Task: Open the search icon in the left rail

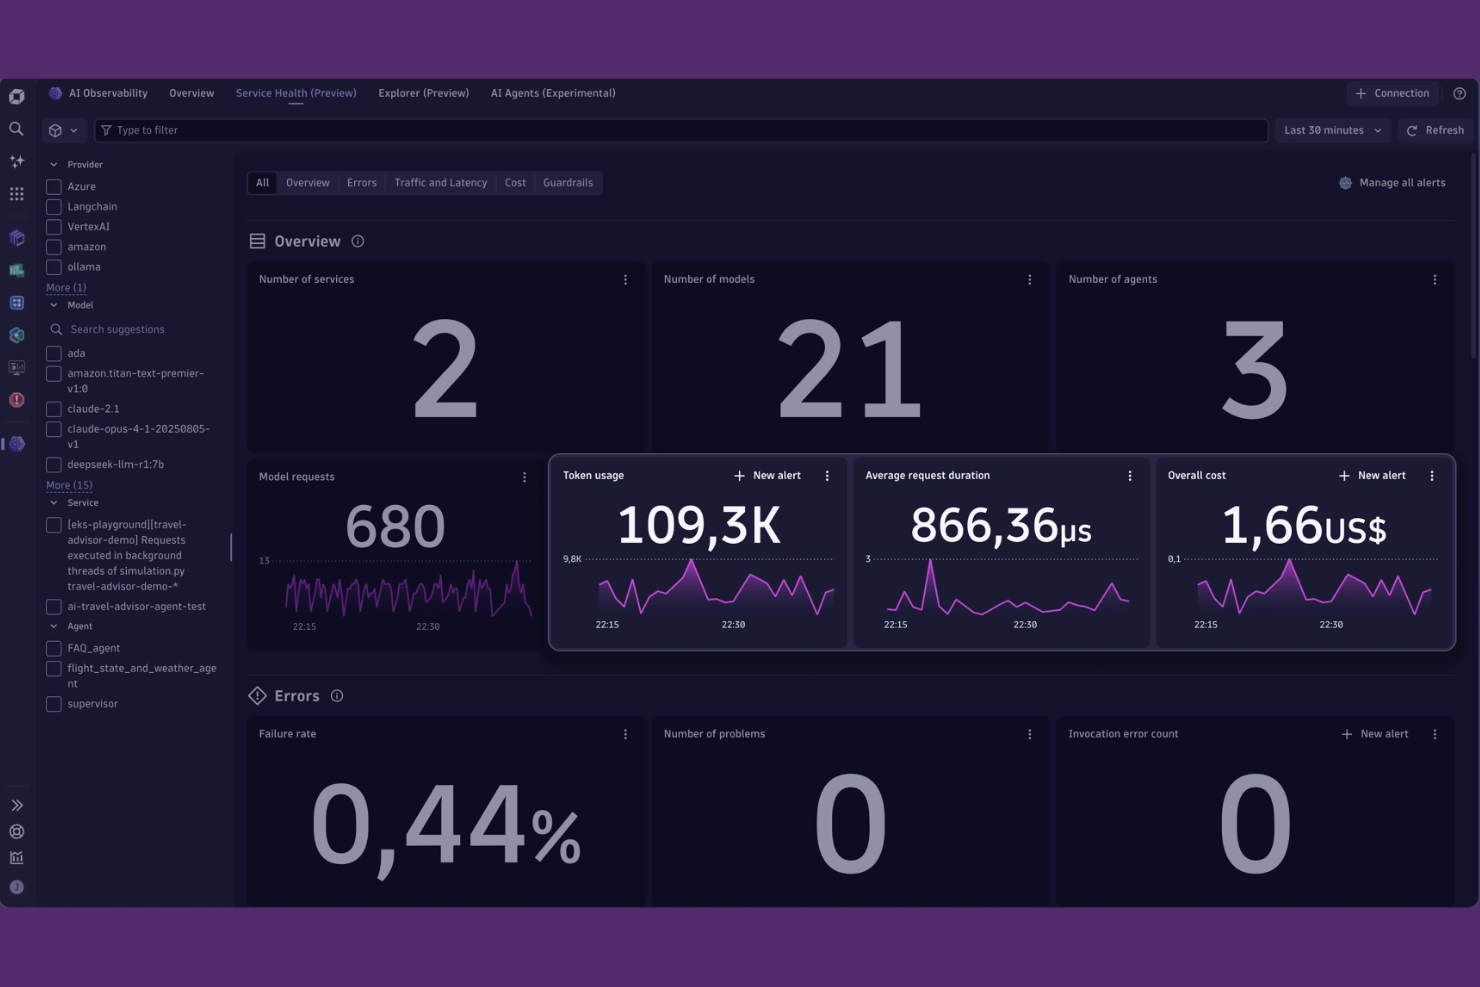Action: pos(16,129)
